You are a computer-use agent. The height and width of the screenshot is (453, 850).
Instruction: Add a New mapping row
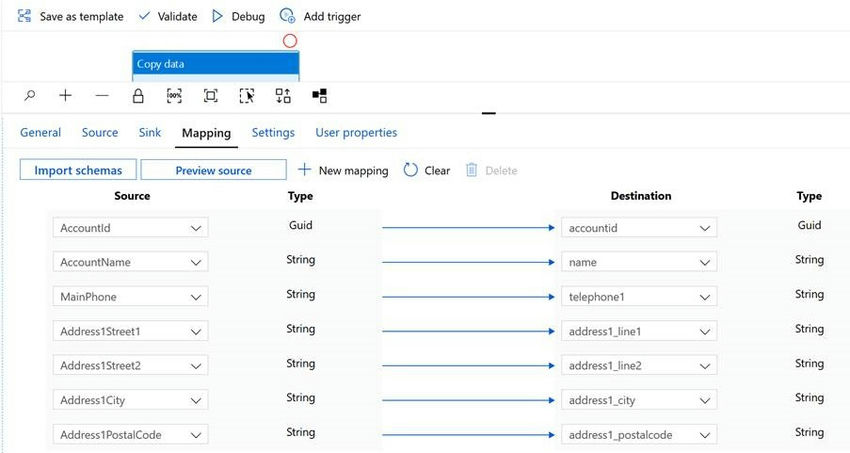pos(343,170)
